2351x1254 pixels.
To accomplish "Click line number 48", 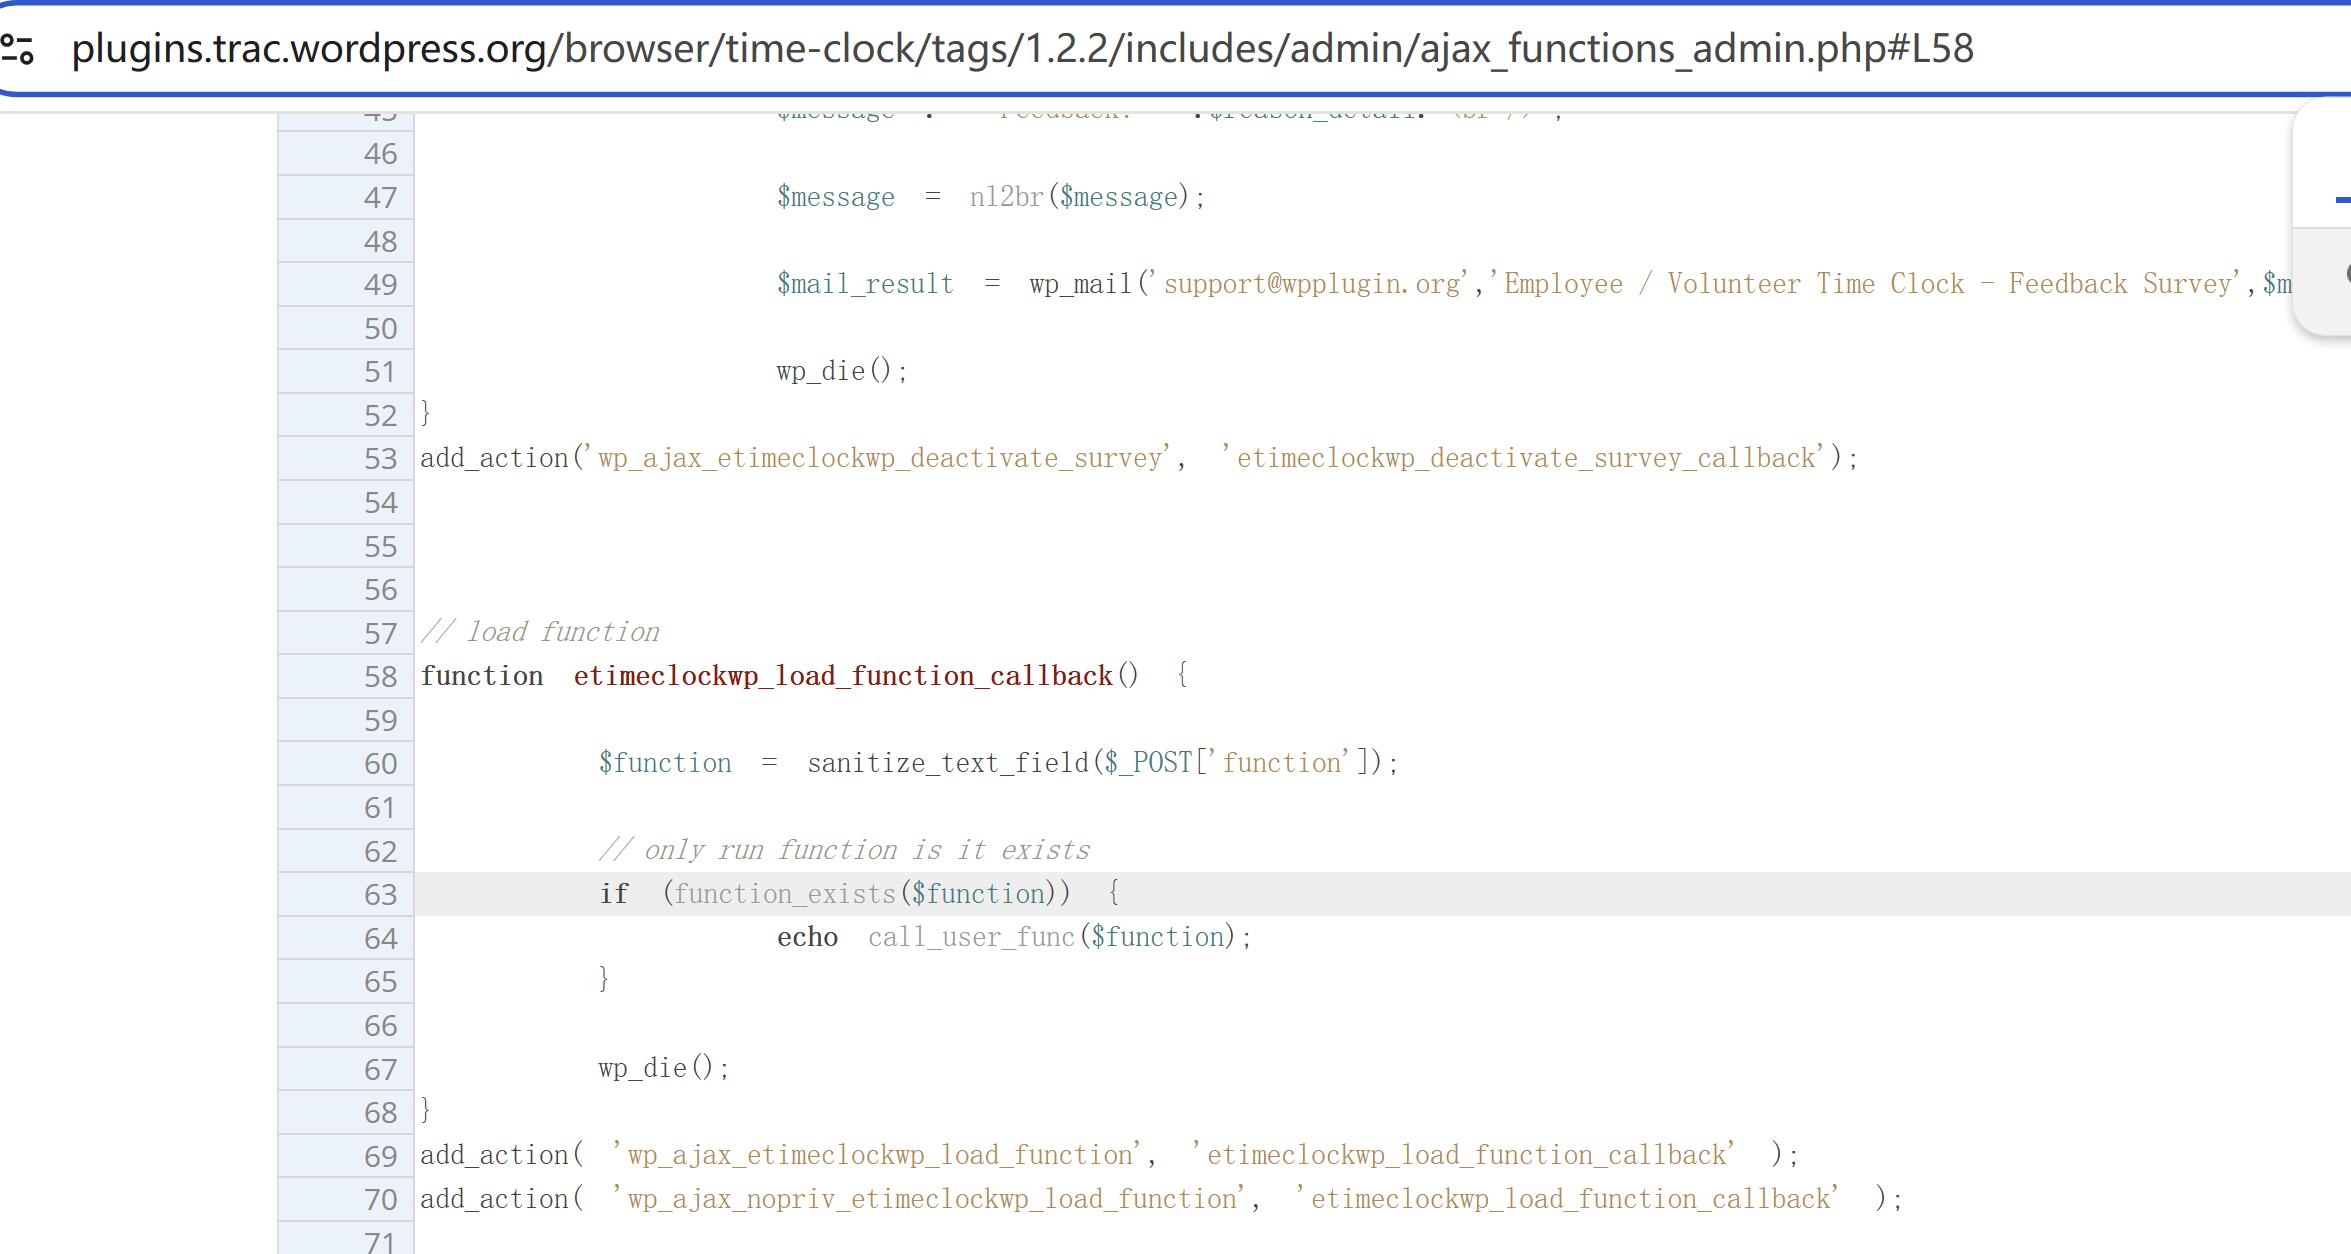I will (x=380, y=242).
